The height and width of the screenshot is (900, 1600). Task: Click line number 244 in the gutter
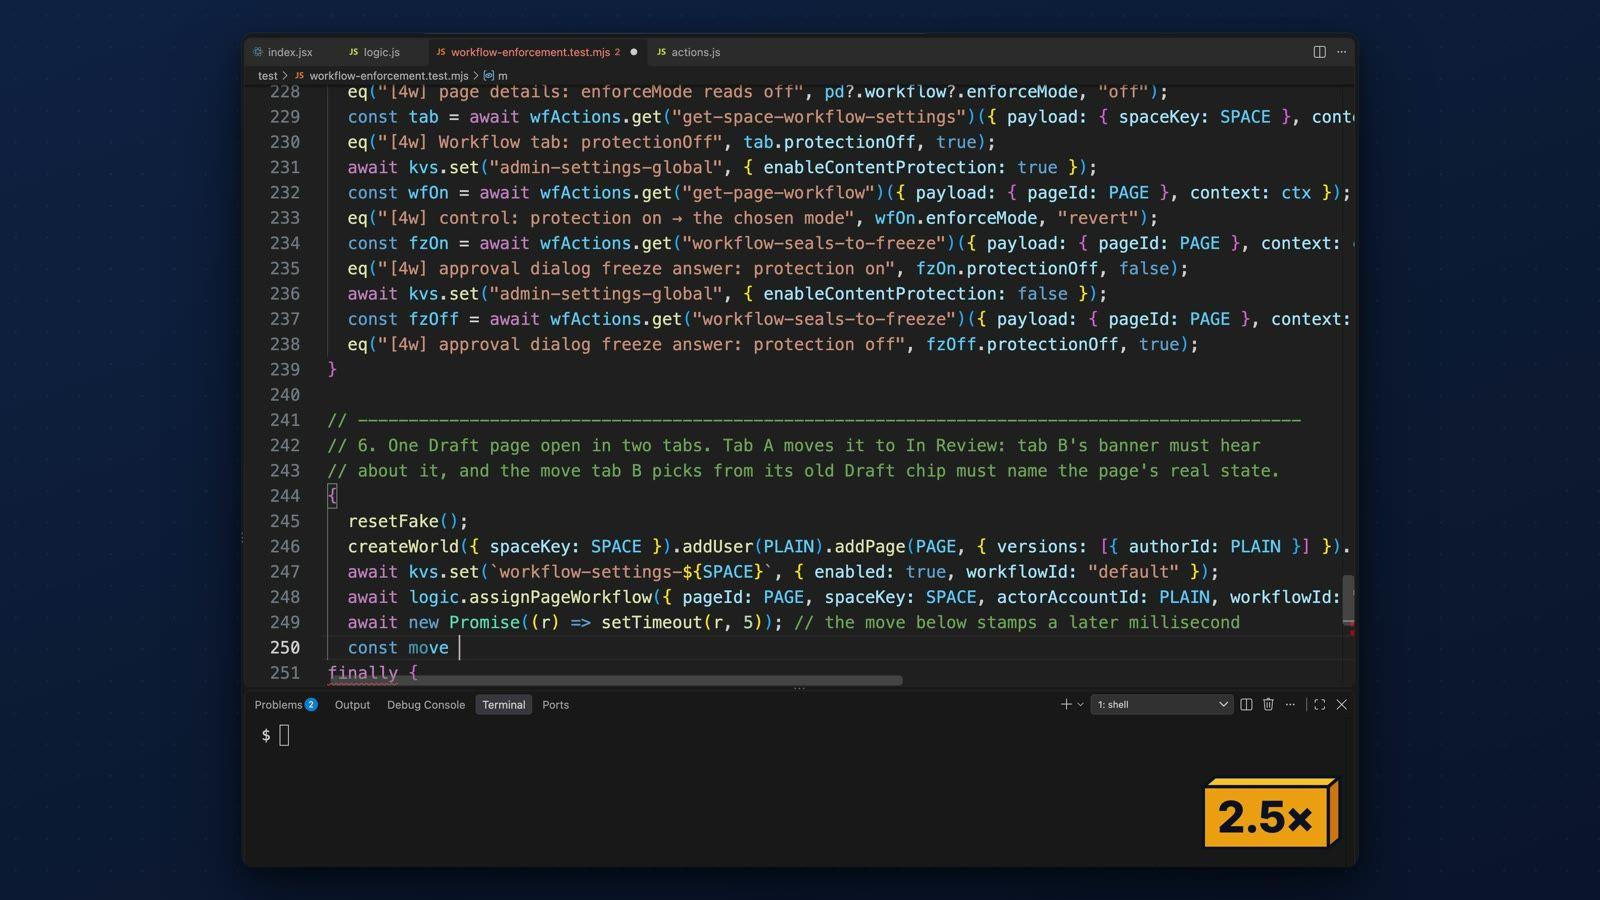tap(285, 496)
